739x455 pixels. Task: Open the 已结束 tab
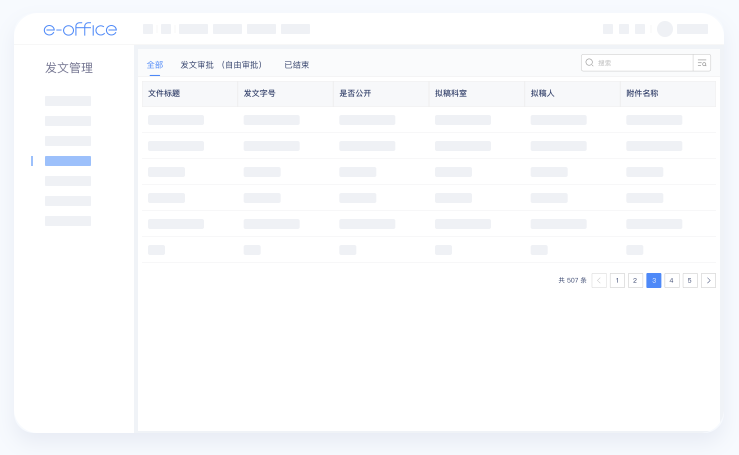[297, 65]
